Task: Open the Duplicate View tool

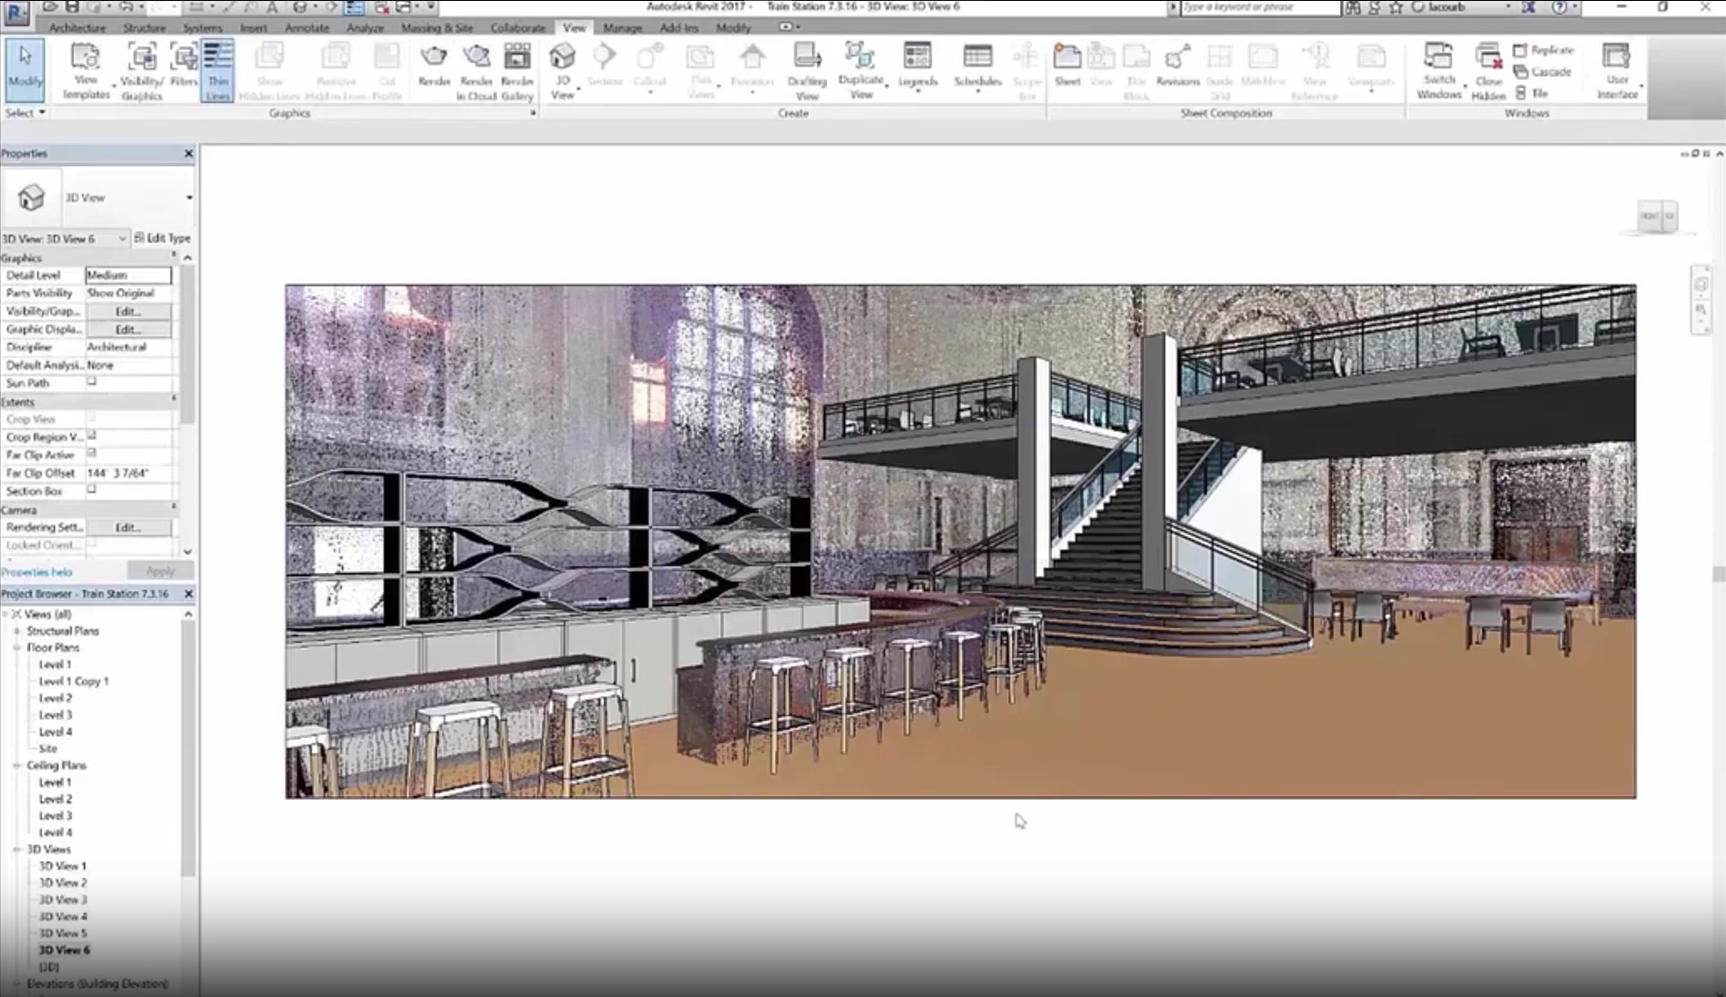Action: click(860, 68)
